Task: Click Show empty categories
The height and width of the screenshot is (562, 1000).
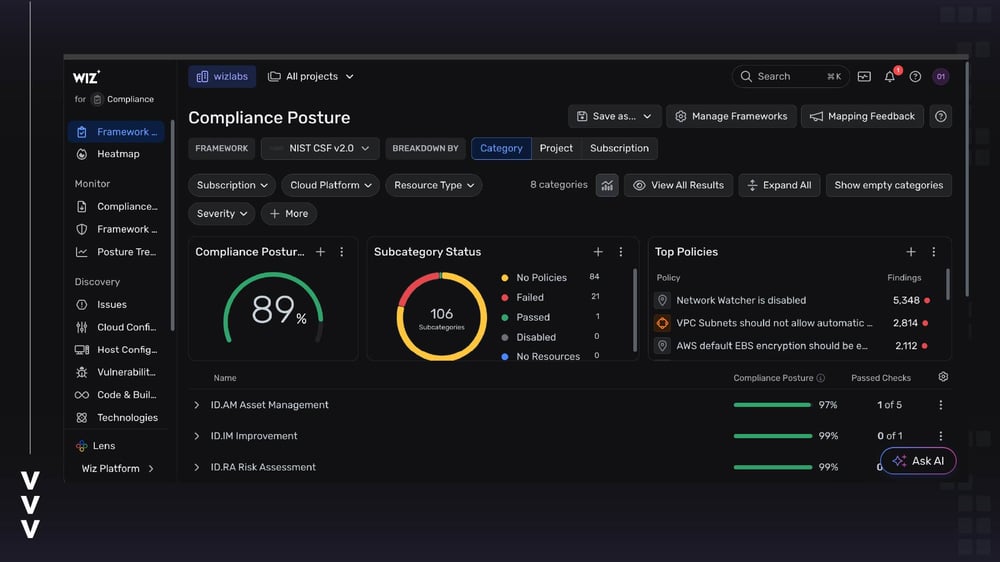Action: (x=888, y=185)
